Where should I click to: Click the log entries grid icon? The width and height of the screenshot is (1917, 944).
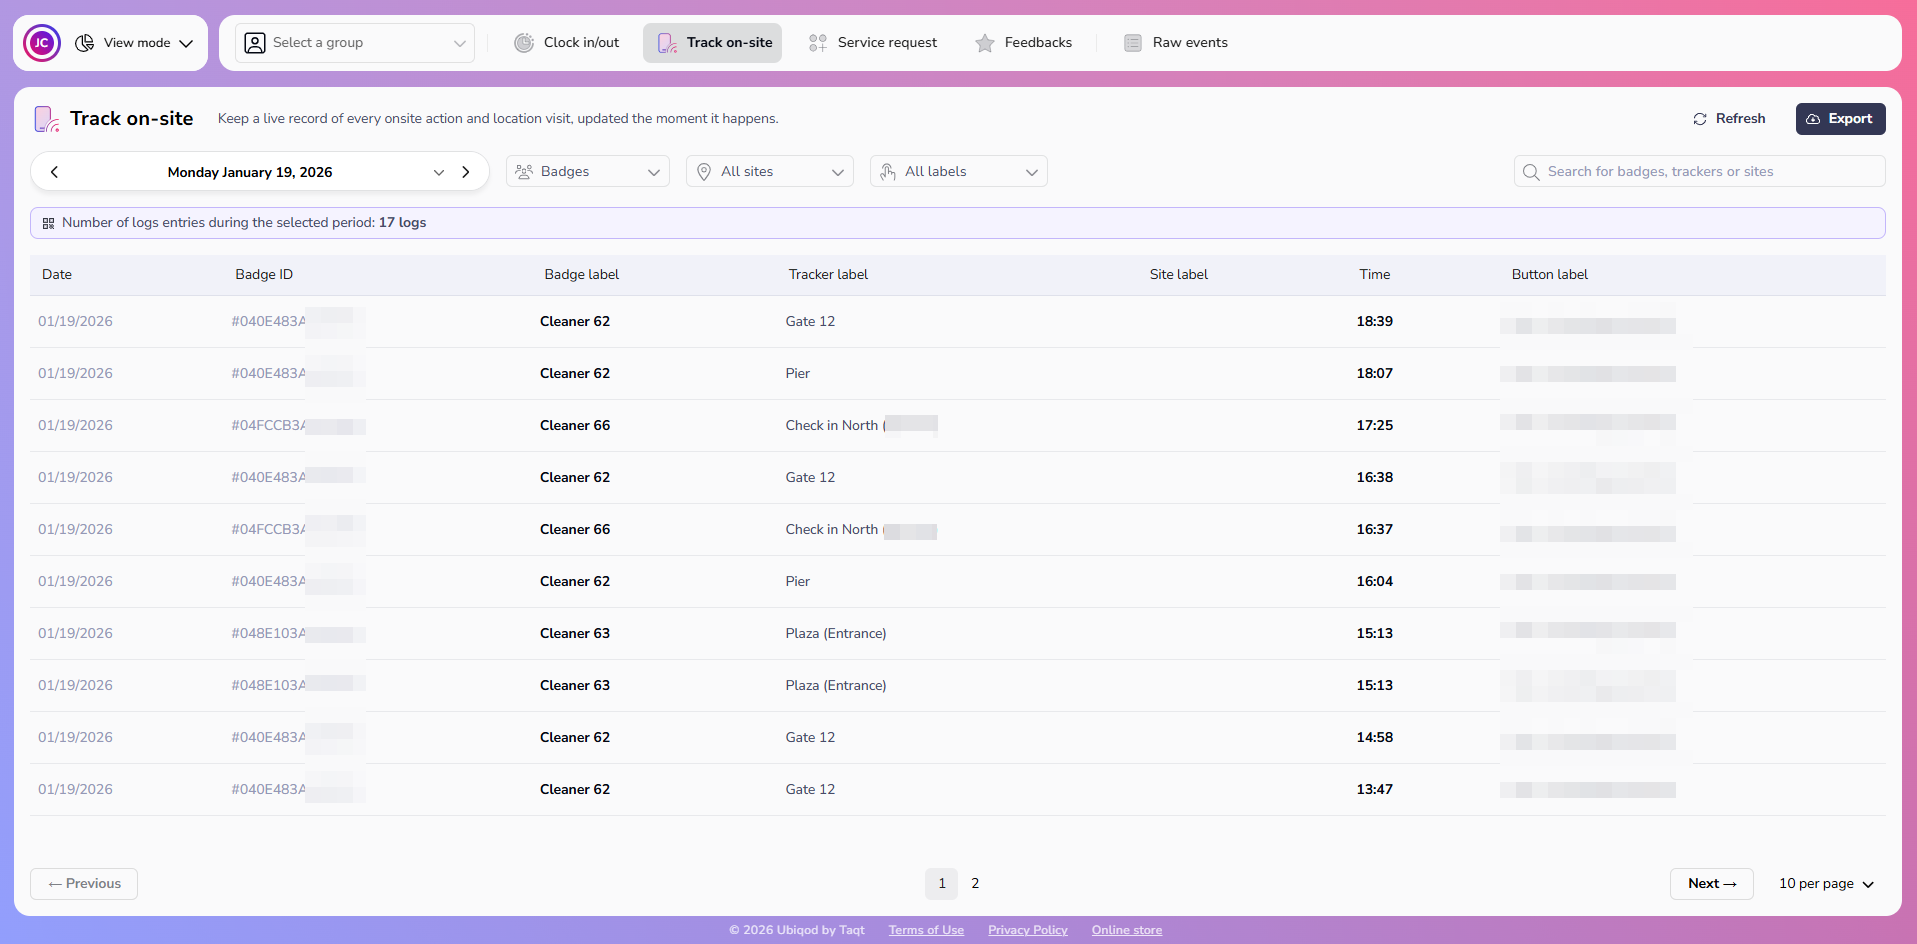tap(48, 223)
